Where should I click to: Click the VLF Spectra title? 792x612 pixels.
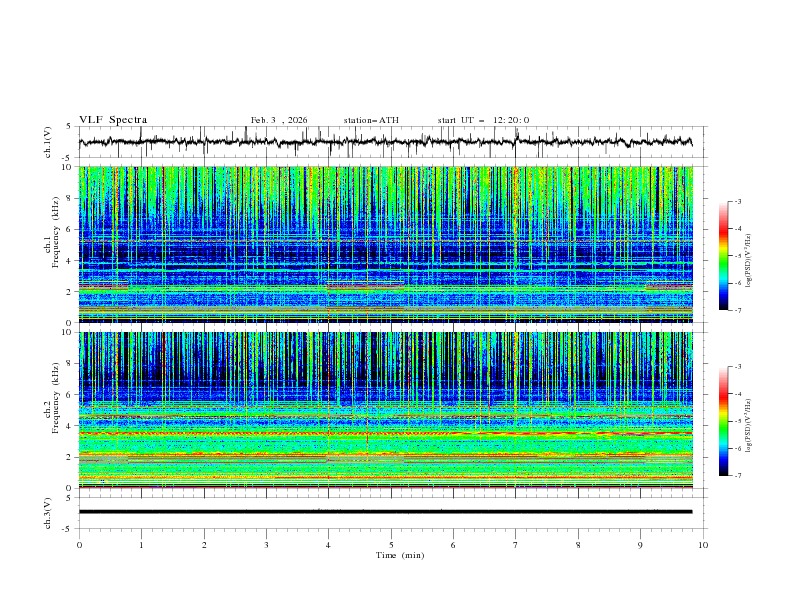click(x=113, y=120)
